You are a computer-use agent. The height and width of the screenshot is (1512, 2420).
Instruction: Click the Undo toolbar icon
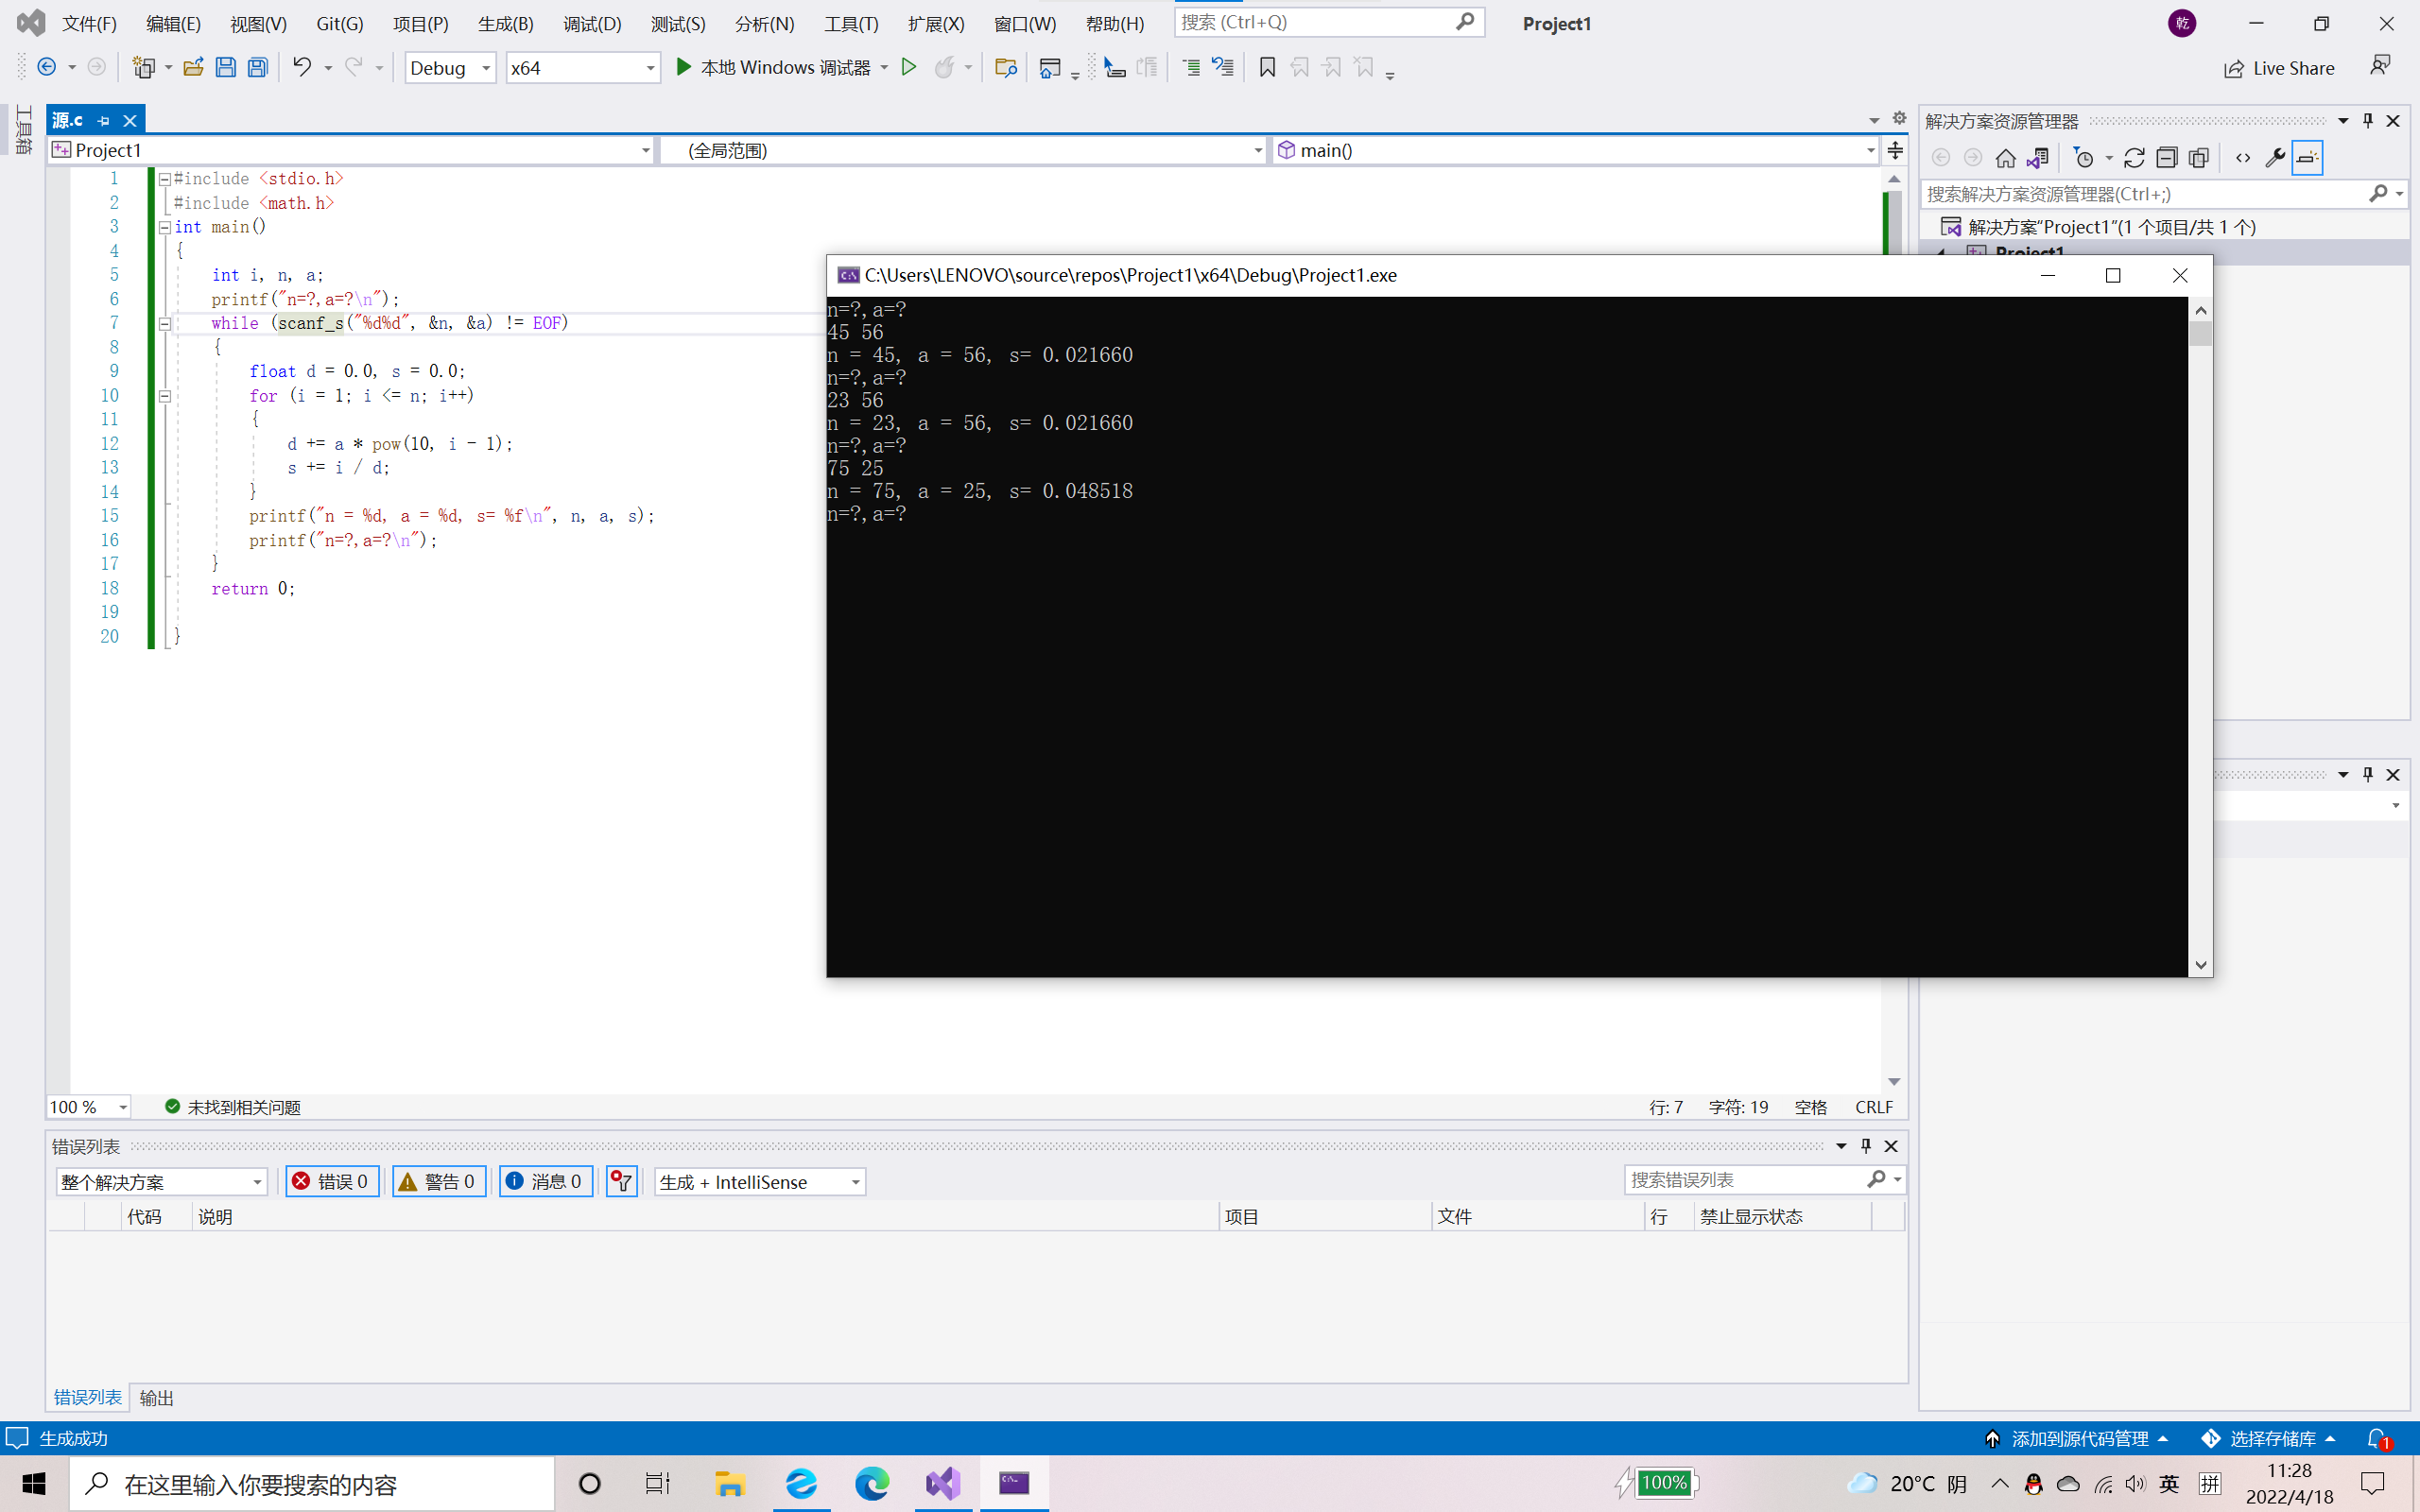click(301, 67)
